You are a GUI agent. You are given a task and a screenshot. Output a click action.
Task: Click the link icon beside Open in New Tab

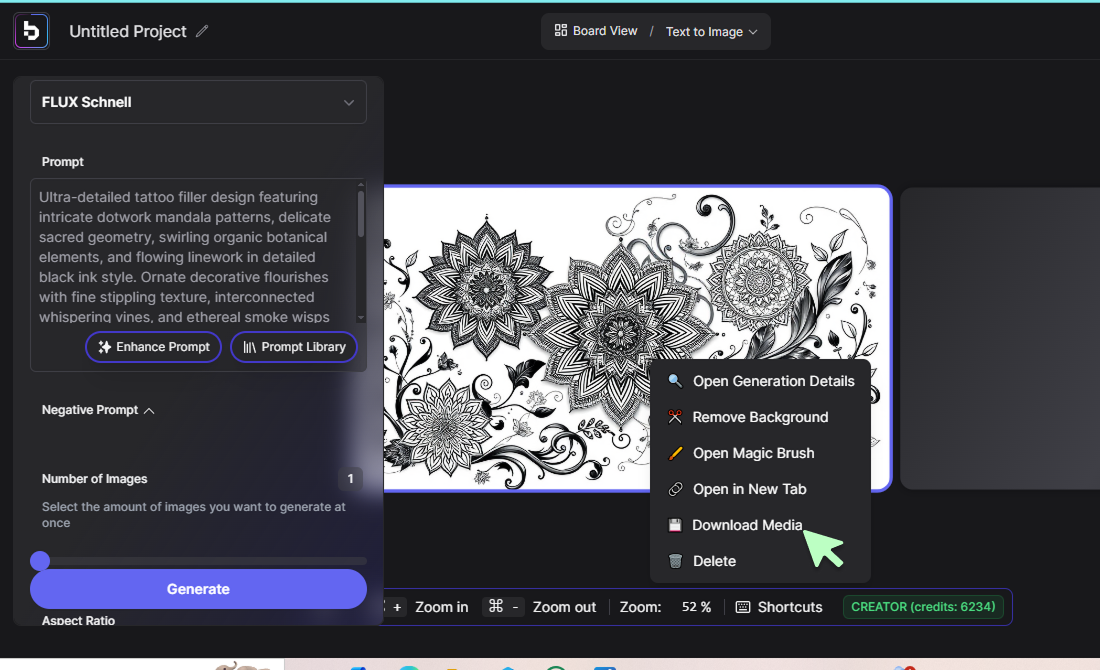pos(675,489)
